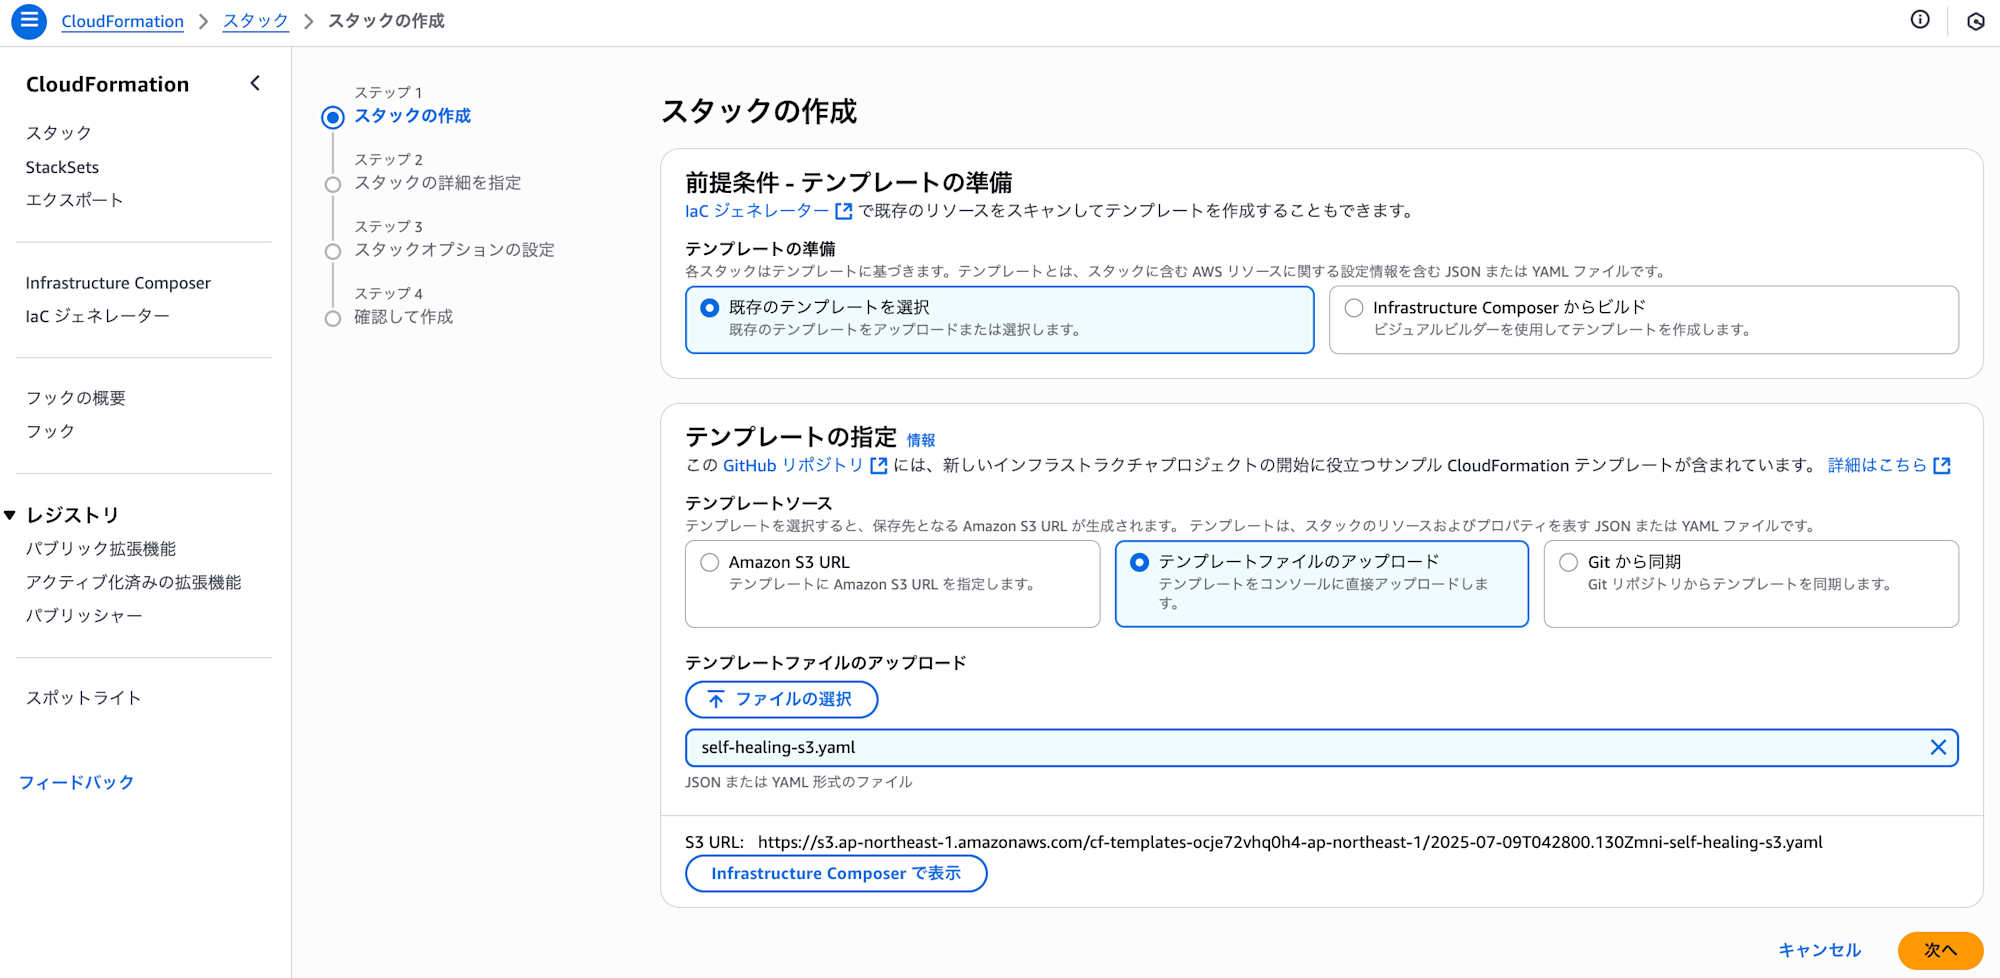Screen dimensions: 2000x978
Task: Click the CloudFormation breadcrumb link
Action: 123,21
